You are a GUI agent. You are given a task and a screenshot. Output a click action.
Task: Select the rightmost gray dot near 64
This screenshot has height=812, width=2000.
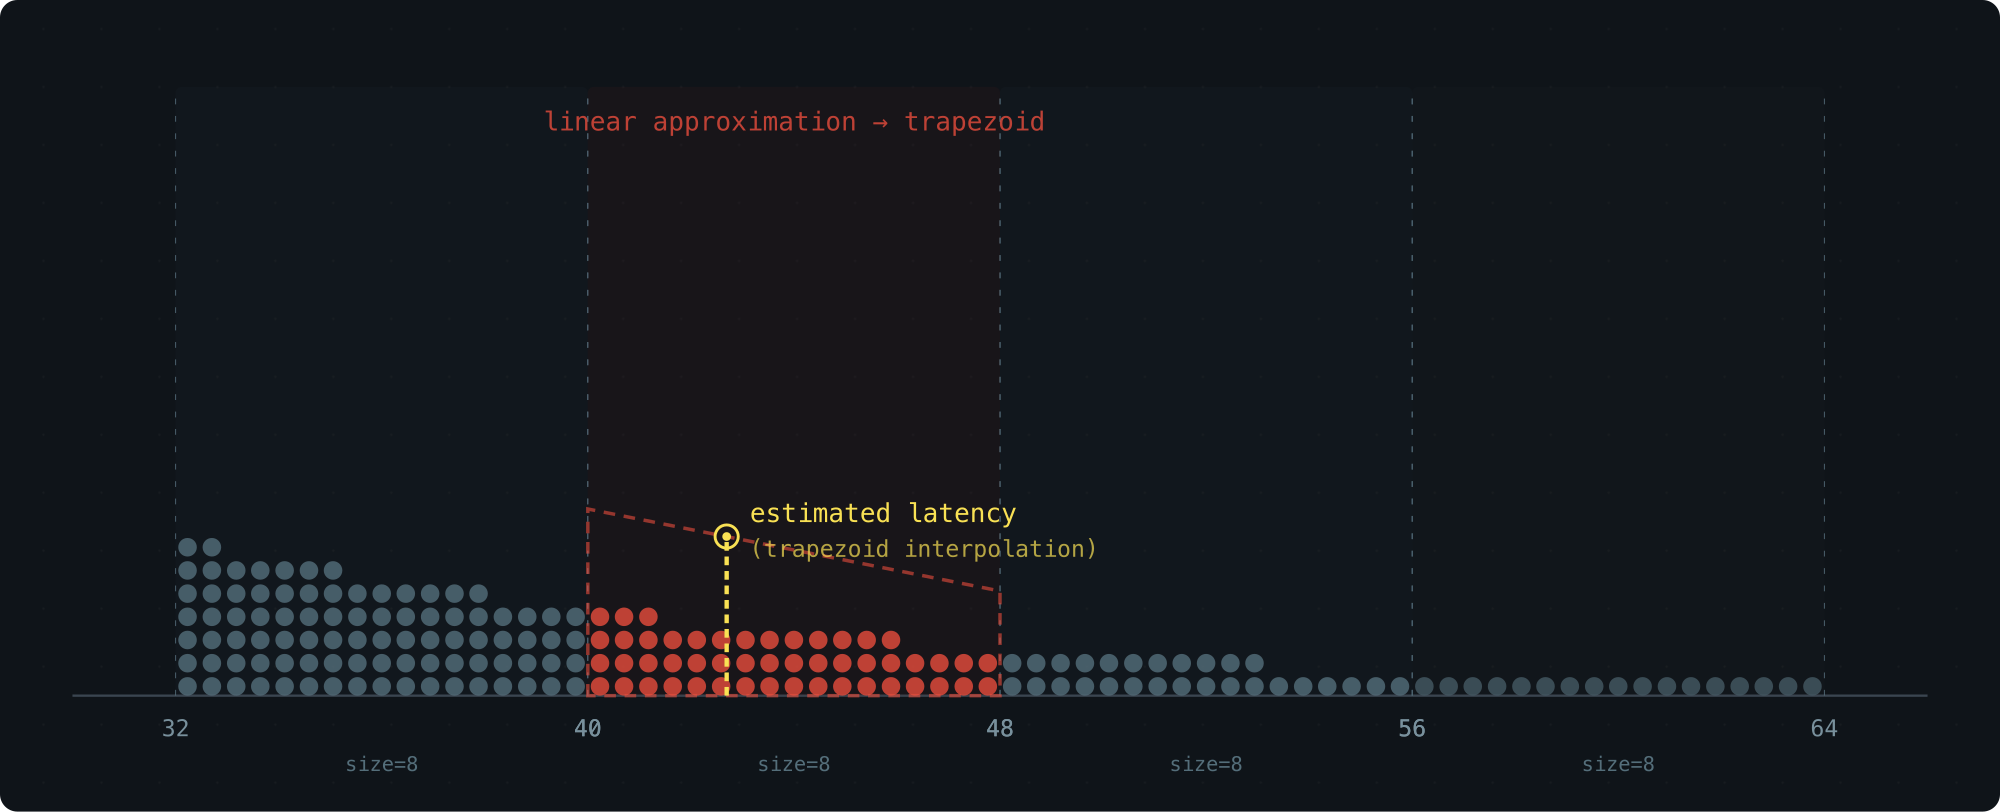pyautogui.click(x=1812, y=686)
